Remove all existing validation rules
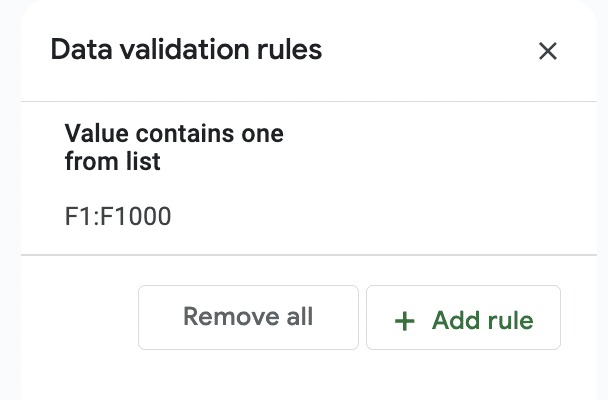The width and height of the screenshot is (608, 400). pos(248,317)
